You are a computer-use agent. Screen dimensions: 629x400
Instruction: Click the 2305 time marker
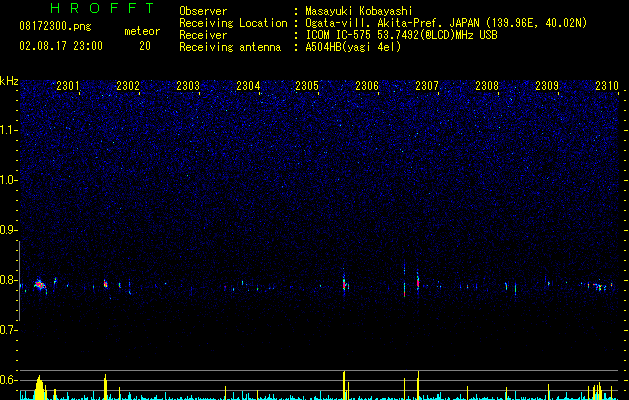click(x=307, y=86)
